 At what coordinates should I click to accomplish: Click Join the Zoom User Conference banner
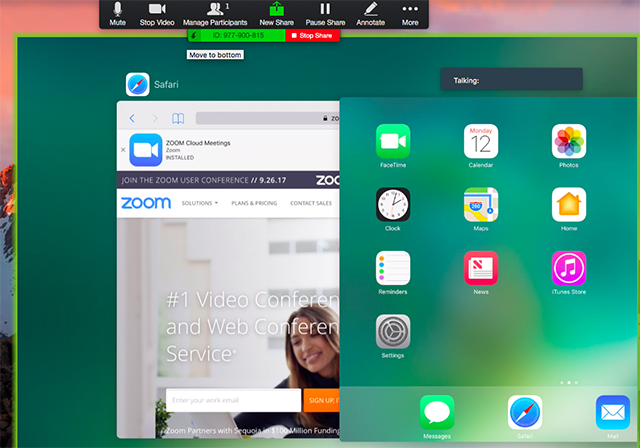pos(228,180)
